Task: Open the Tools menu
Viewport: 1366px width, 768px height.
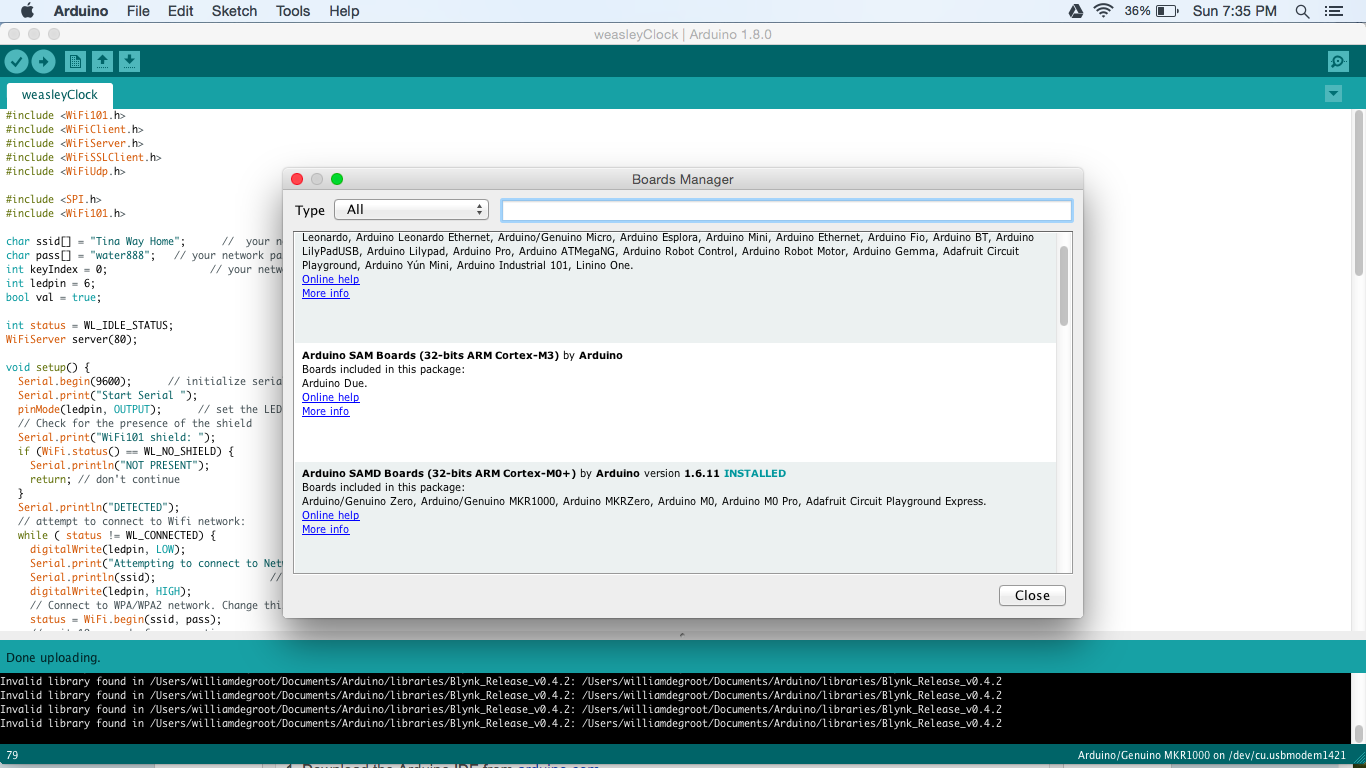Action: point(293,11)
